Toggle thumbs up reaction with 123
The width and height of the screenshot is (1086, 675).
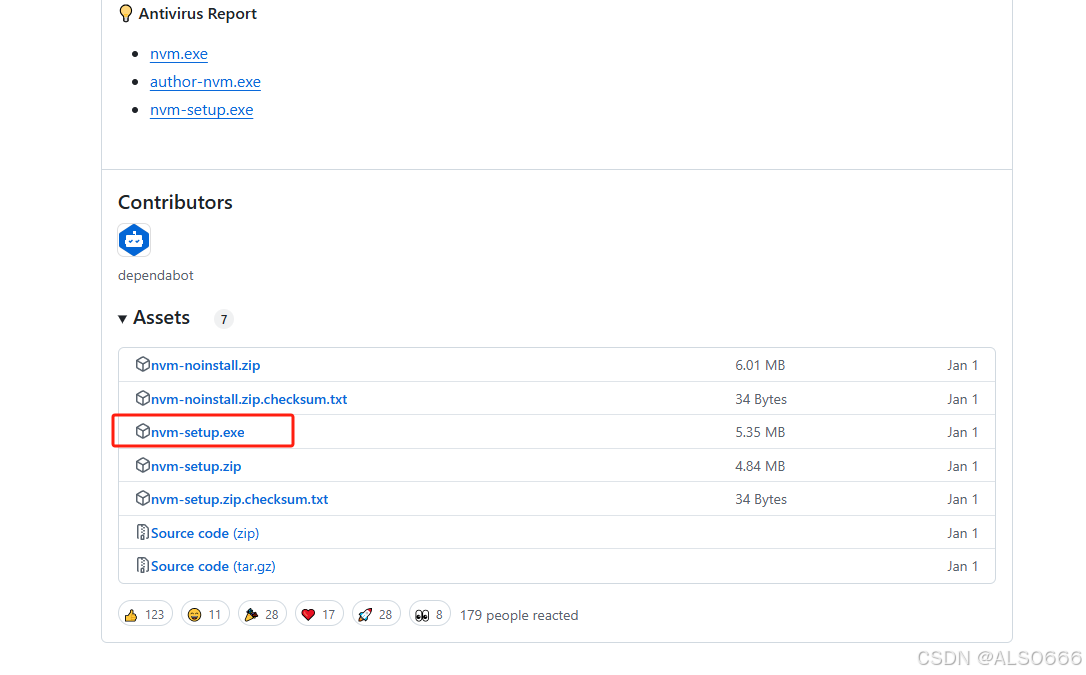point(145,615)
